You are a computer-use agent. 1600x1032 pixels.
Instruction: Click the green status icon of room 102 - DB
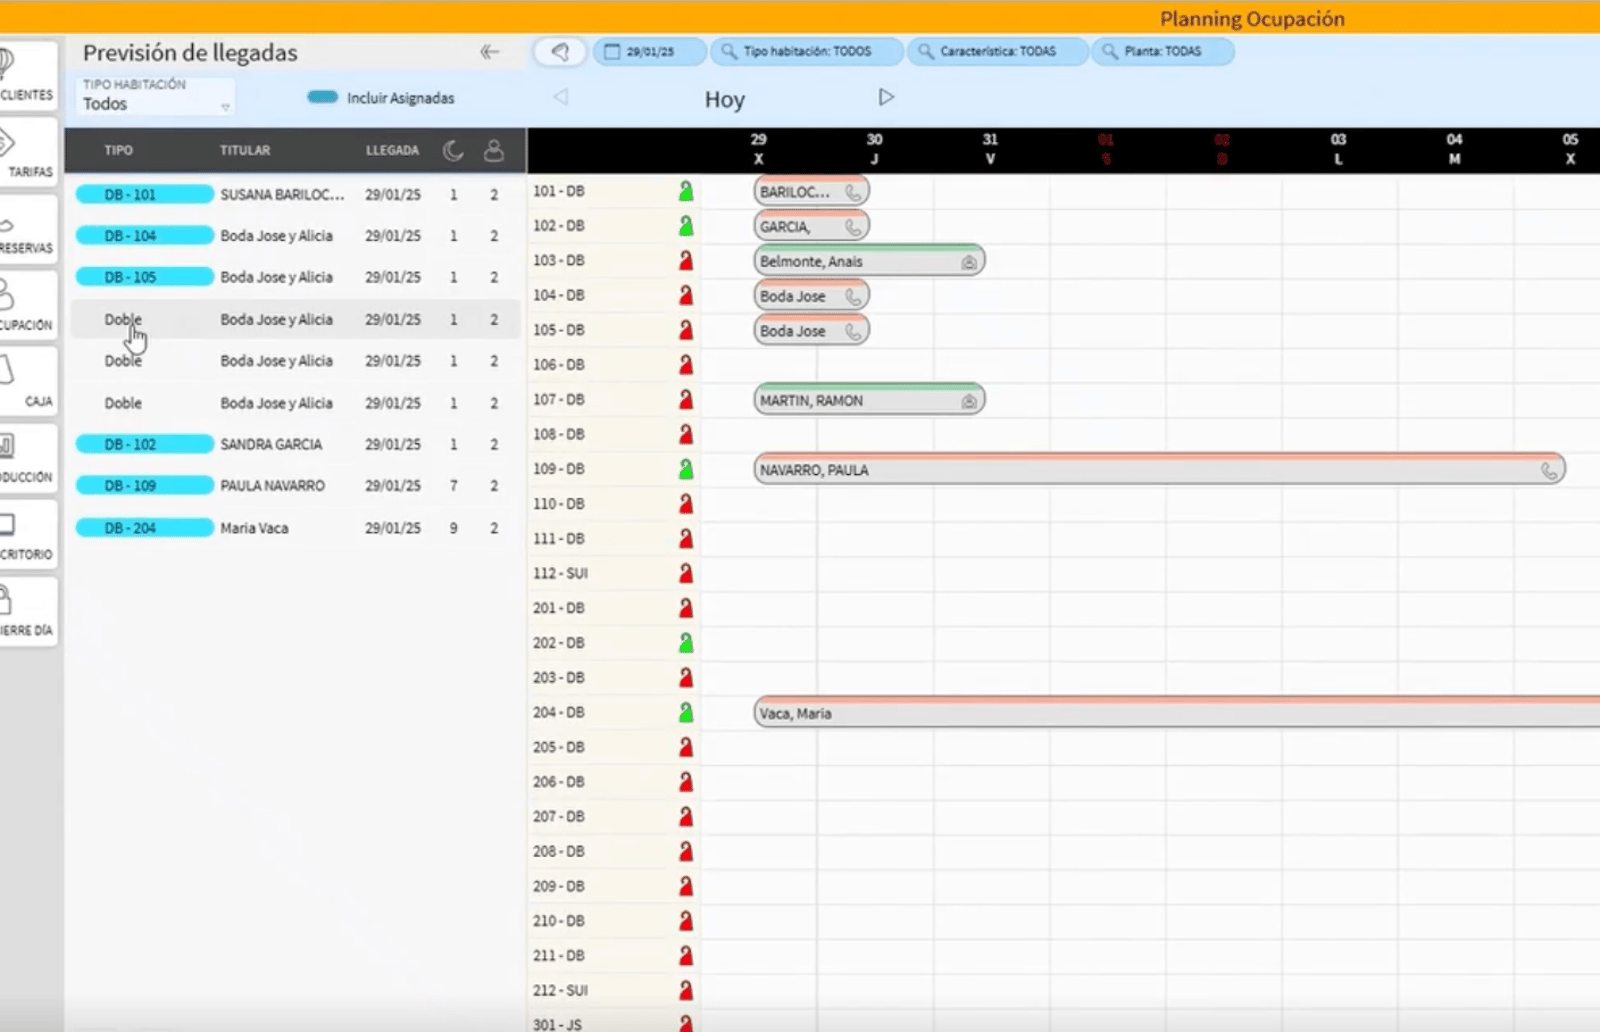click(686, 226)
